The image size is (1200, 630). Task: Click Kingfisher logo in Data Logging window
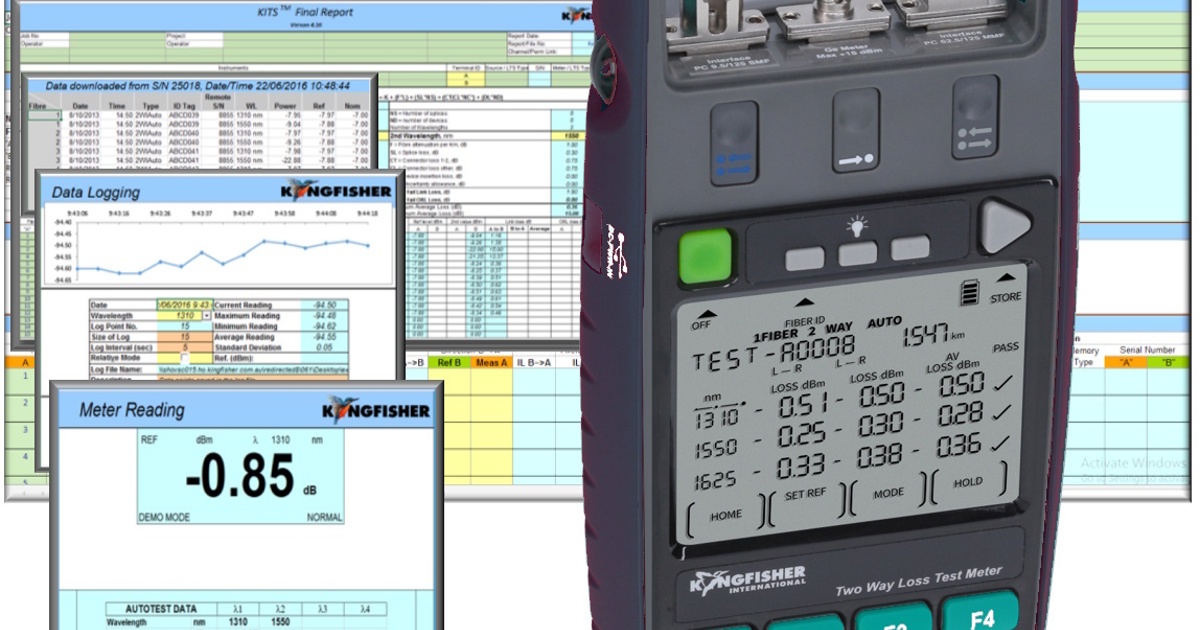pyautogui.click(x=337, y=190)
